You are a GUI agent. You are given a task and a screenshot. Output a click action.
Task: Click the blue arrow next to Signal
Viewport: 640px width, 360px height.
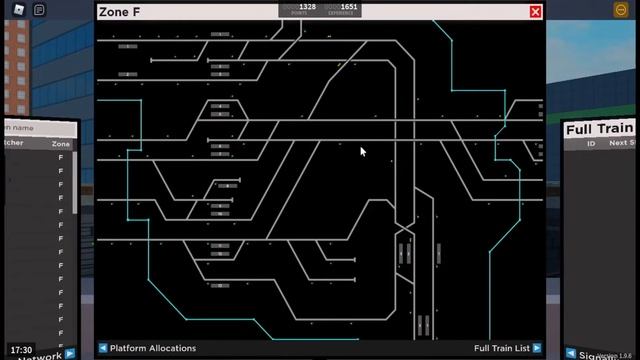pyautogui.click(x=571, y=353)
